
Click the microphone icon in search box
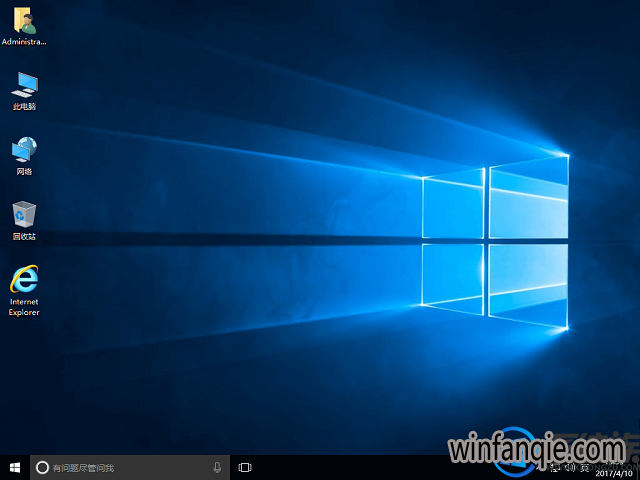(x=217, y=467)
